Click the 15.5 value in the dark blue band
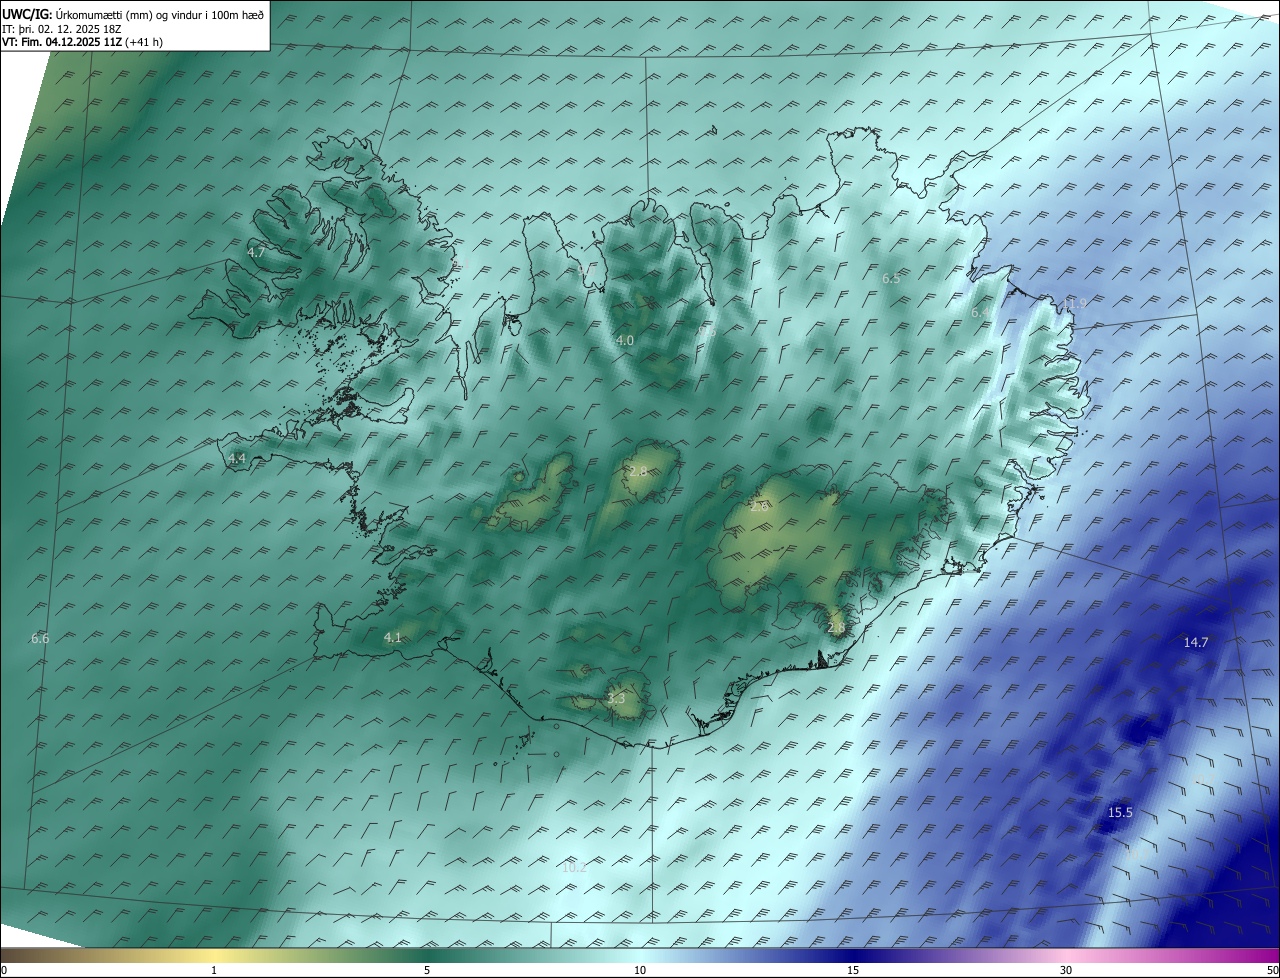This screenshot has width=1280, height=978. click(x=1120, y=813)
